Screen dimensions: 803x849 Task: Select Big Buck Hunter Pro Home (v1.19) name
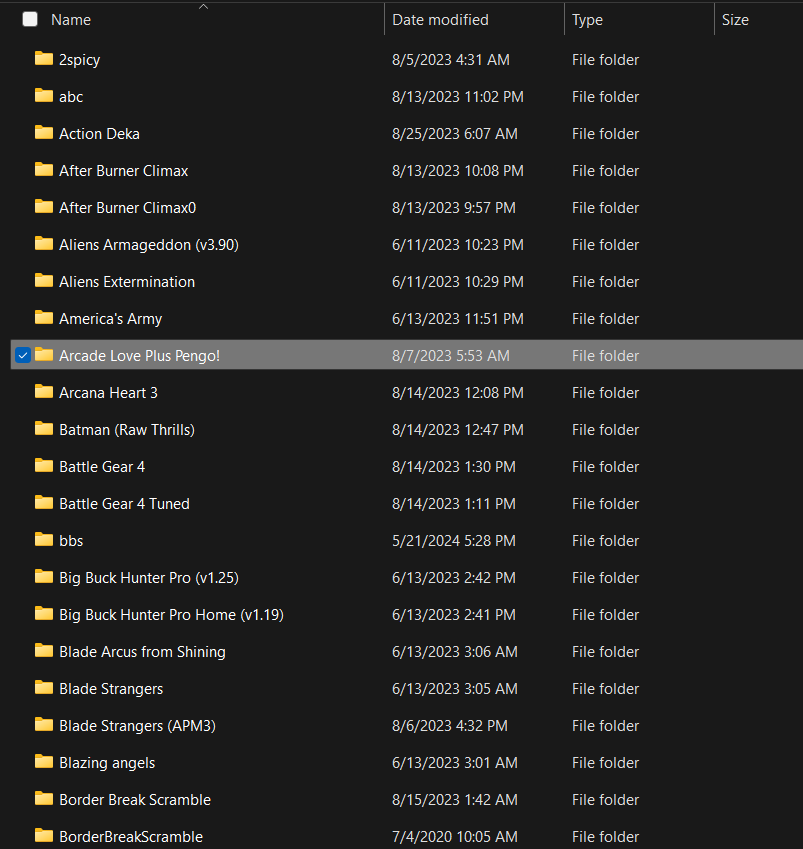click(x=171, y=615)
